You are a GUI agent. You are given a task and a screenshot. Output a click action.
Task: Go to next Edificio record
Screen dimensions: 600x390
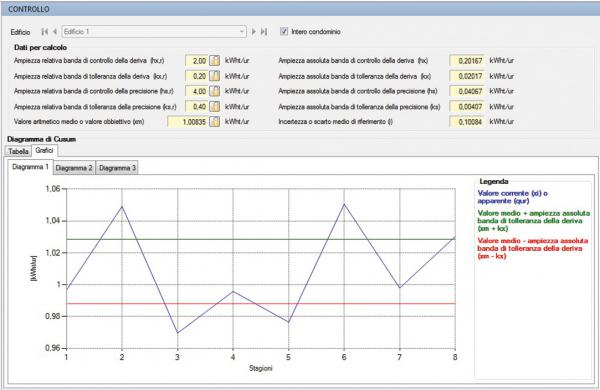point(253,32)
